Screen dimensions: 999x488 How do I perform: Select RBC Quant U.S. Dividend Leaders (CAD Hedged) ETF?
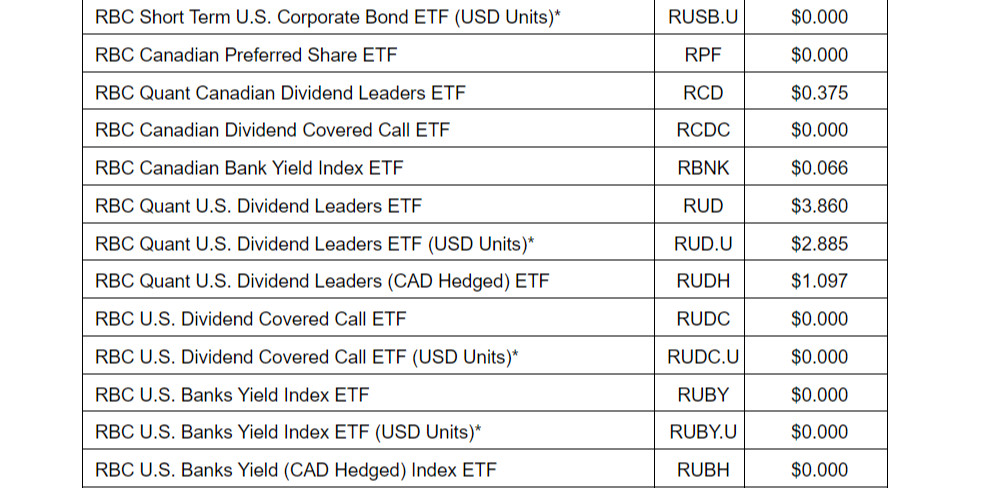pos(322,281)
